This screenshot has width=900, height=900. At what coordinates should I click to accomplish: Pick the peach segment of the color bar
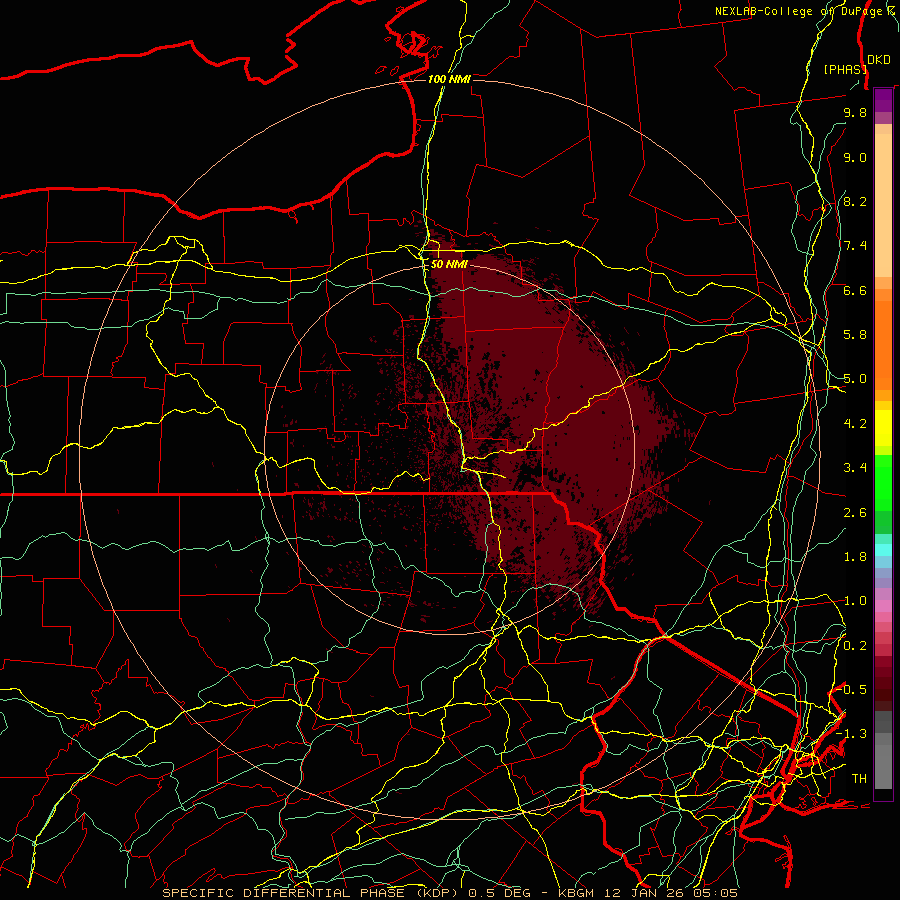pos(883,205)
